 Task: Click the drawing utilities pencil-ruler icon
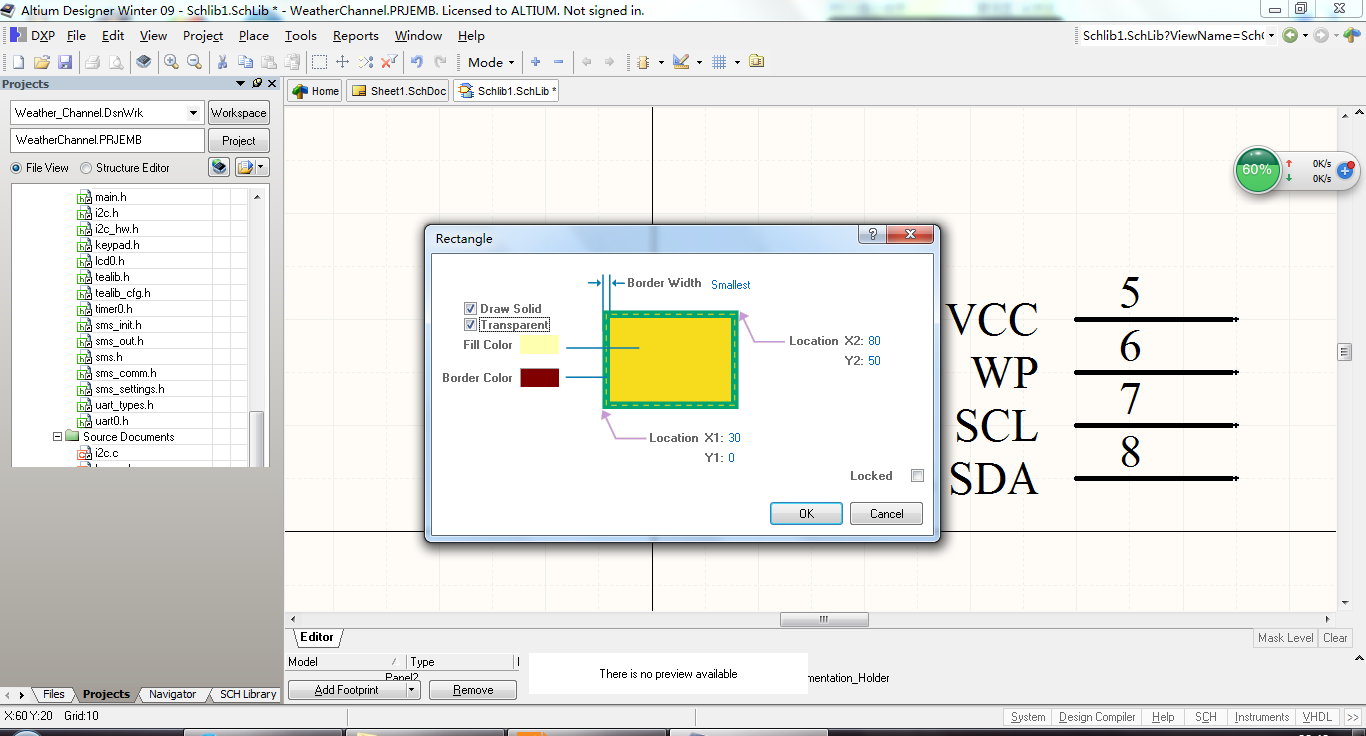click(x=681, y=62)
